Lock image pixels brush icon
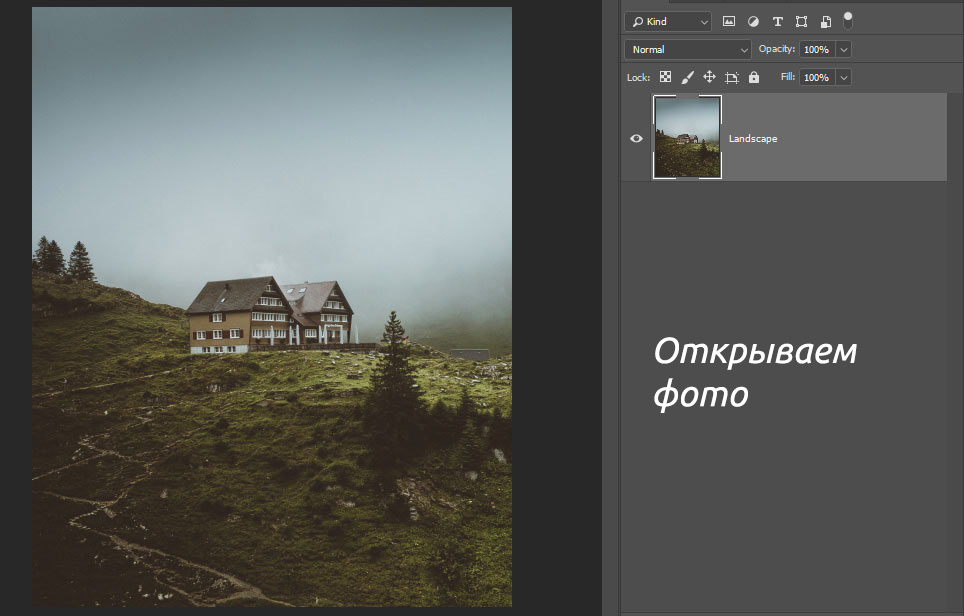Image resolution: width=964 pixels, height=616 pixels. click(x=687, y=77)
